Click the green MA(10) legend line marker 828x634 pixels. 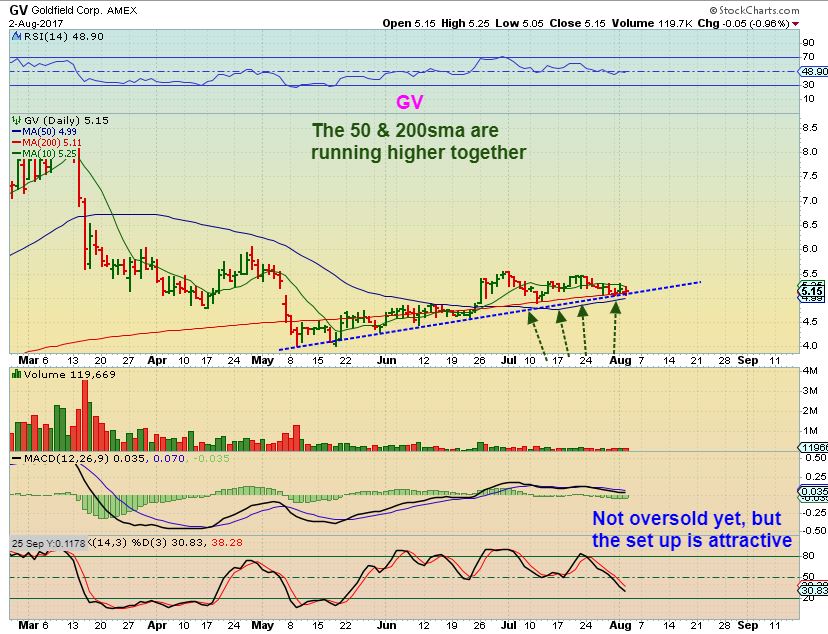16,154
